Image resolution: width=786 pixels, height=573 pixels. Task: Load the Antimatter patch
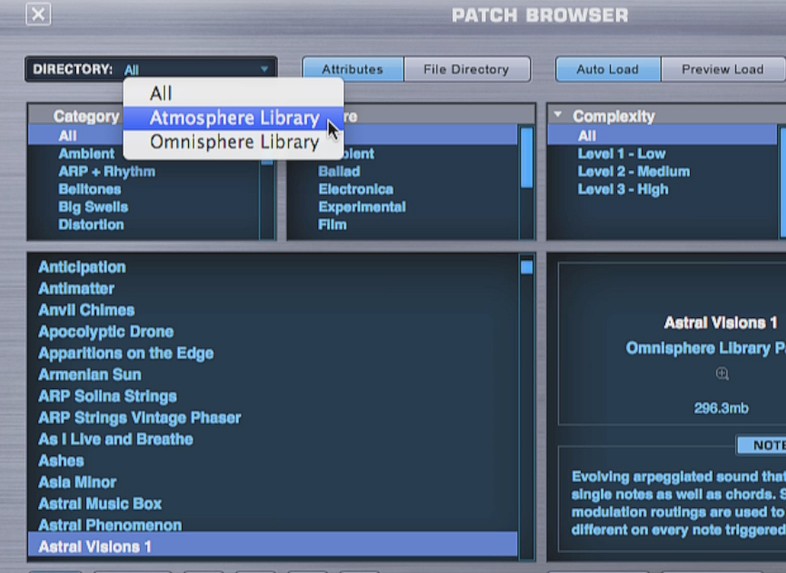coord(77,289)
